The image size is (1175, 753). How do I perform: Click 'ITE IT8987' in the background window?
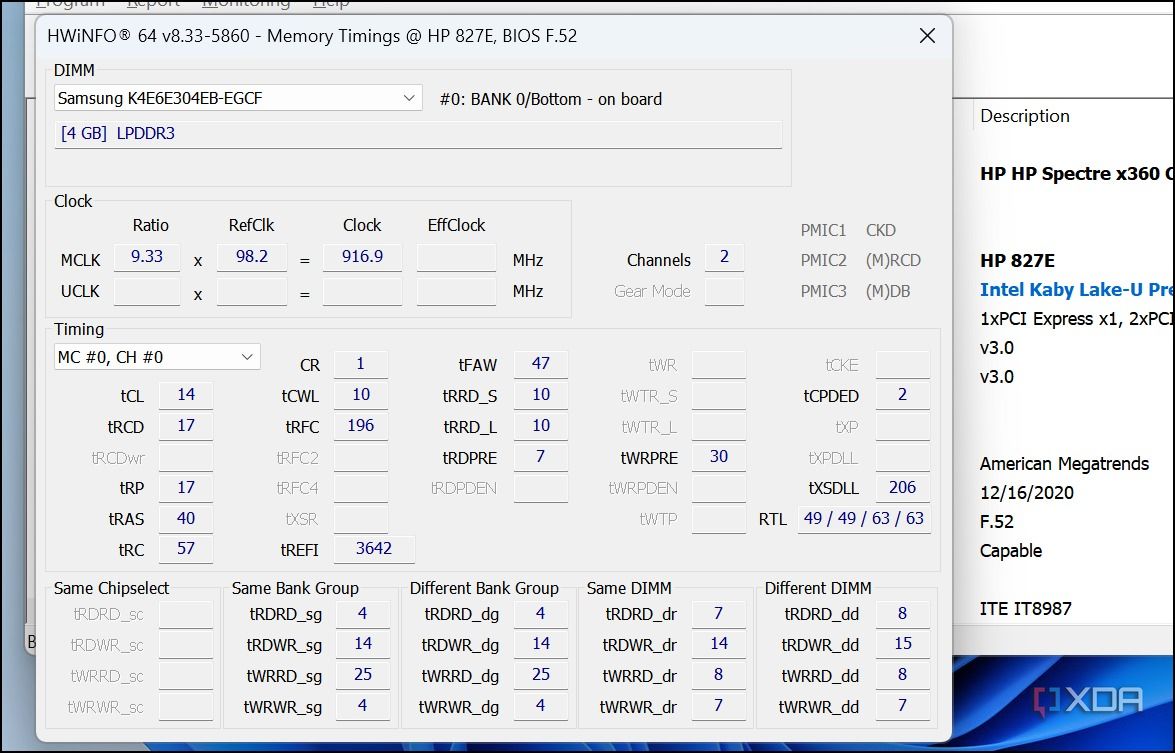pos(1025,608)
